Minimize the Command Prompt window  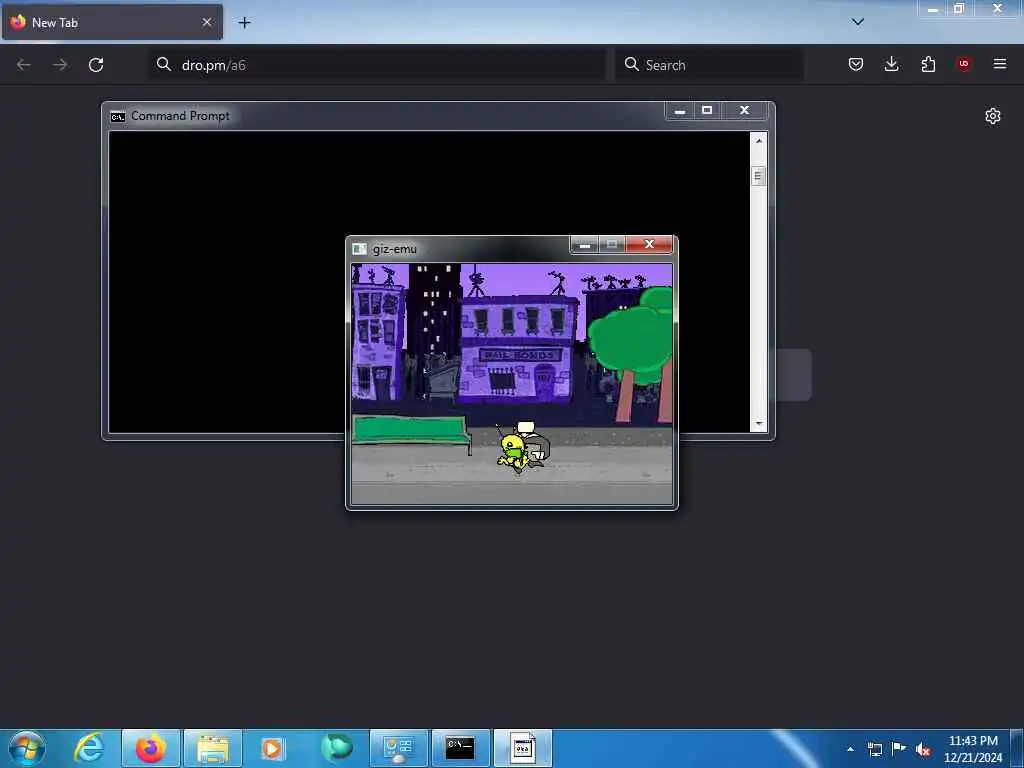pyautogui.click(x=680, y=111)
